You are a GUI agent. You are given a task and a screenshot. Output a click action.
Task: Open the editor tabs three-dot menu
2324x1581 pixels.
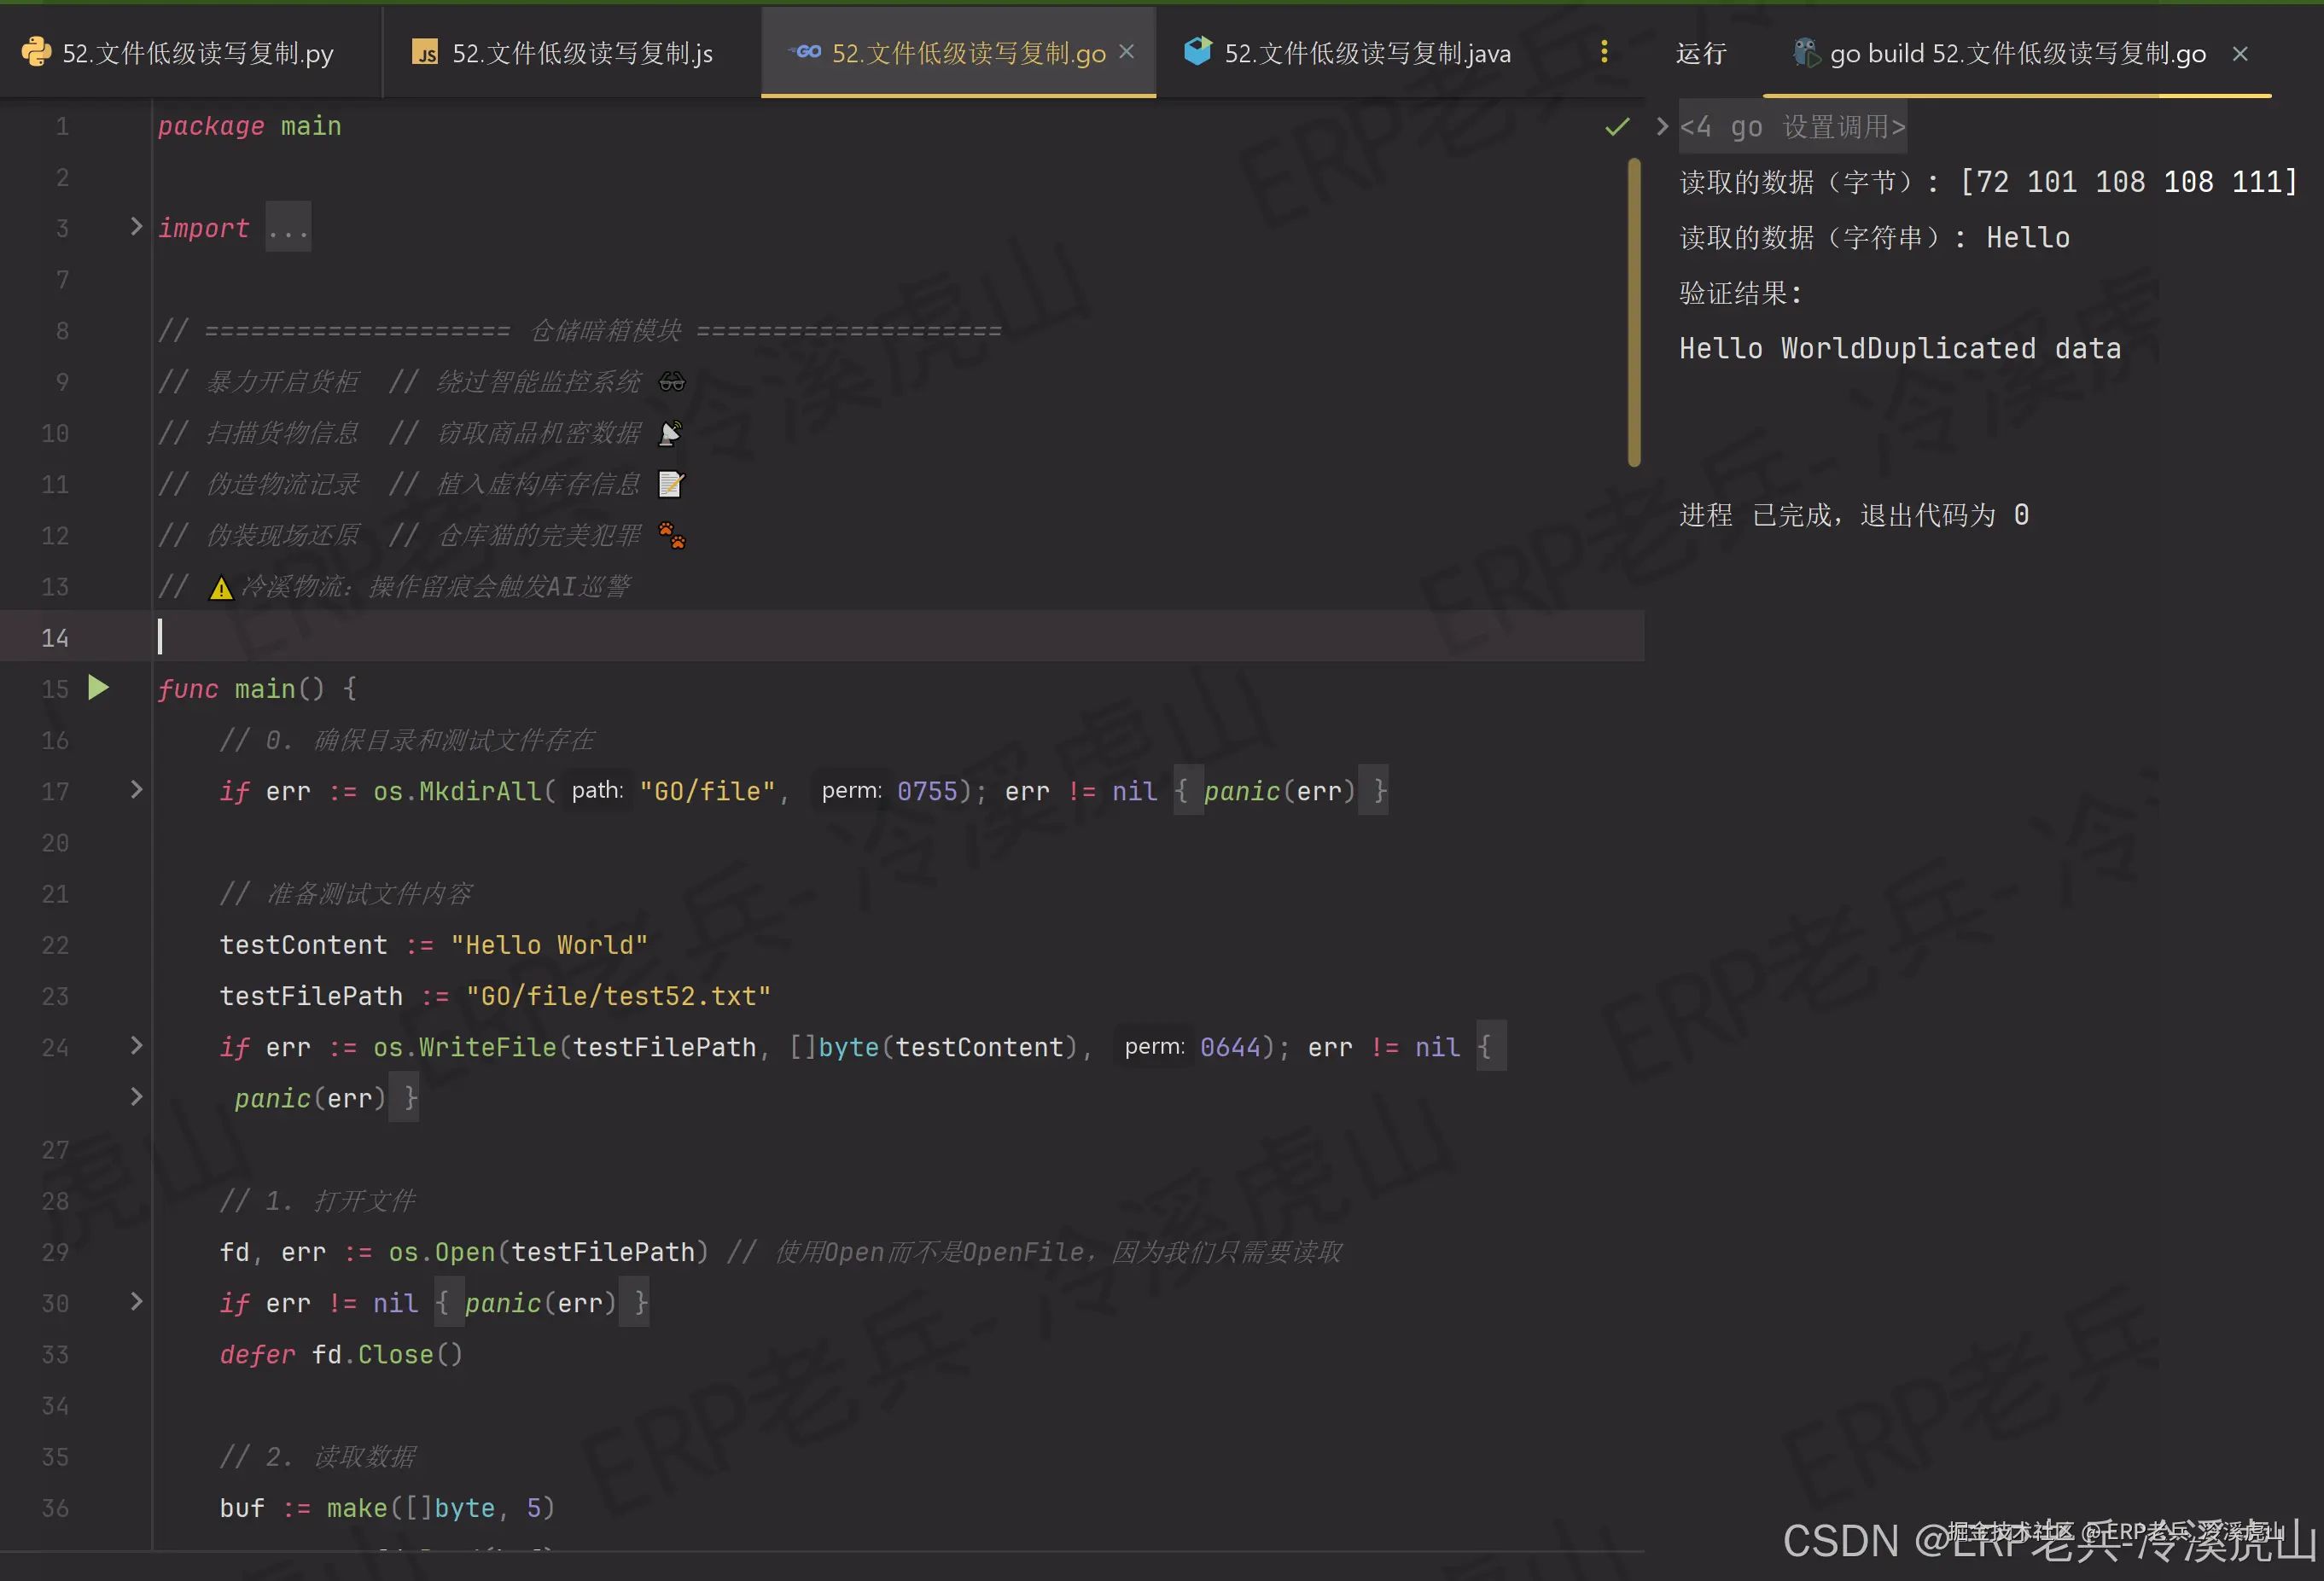[1604, 52]
